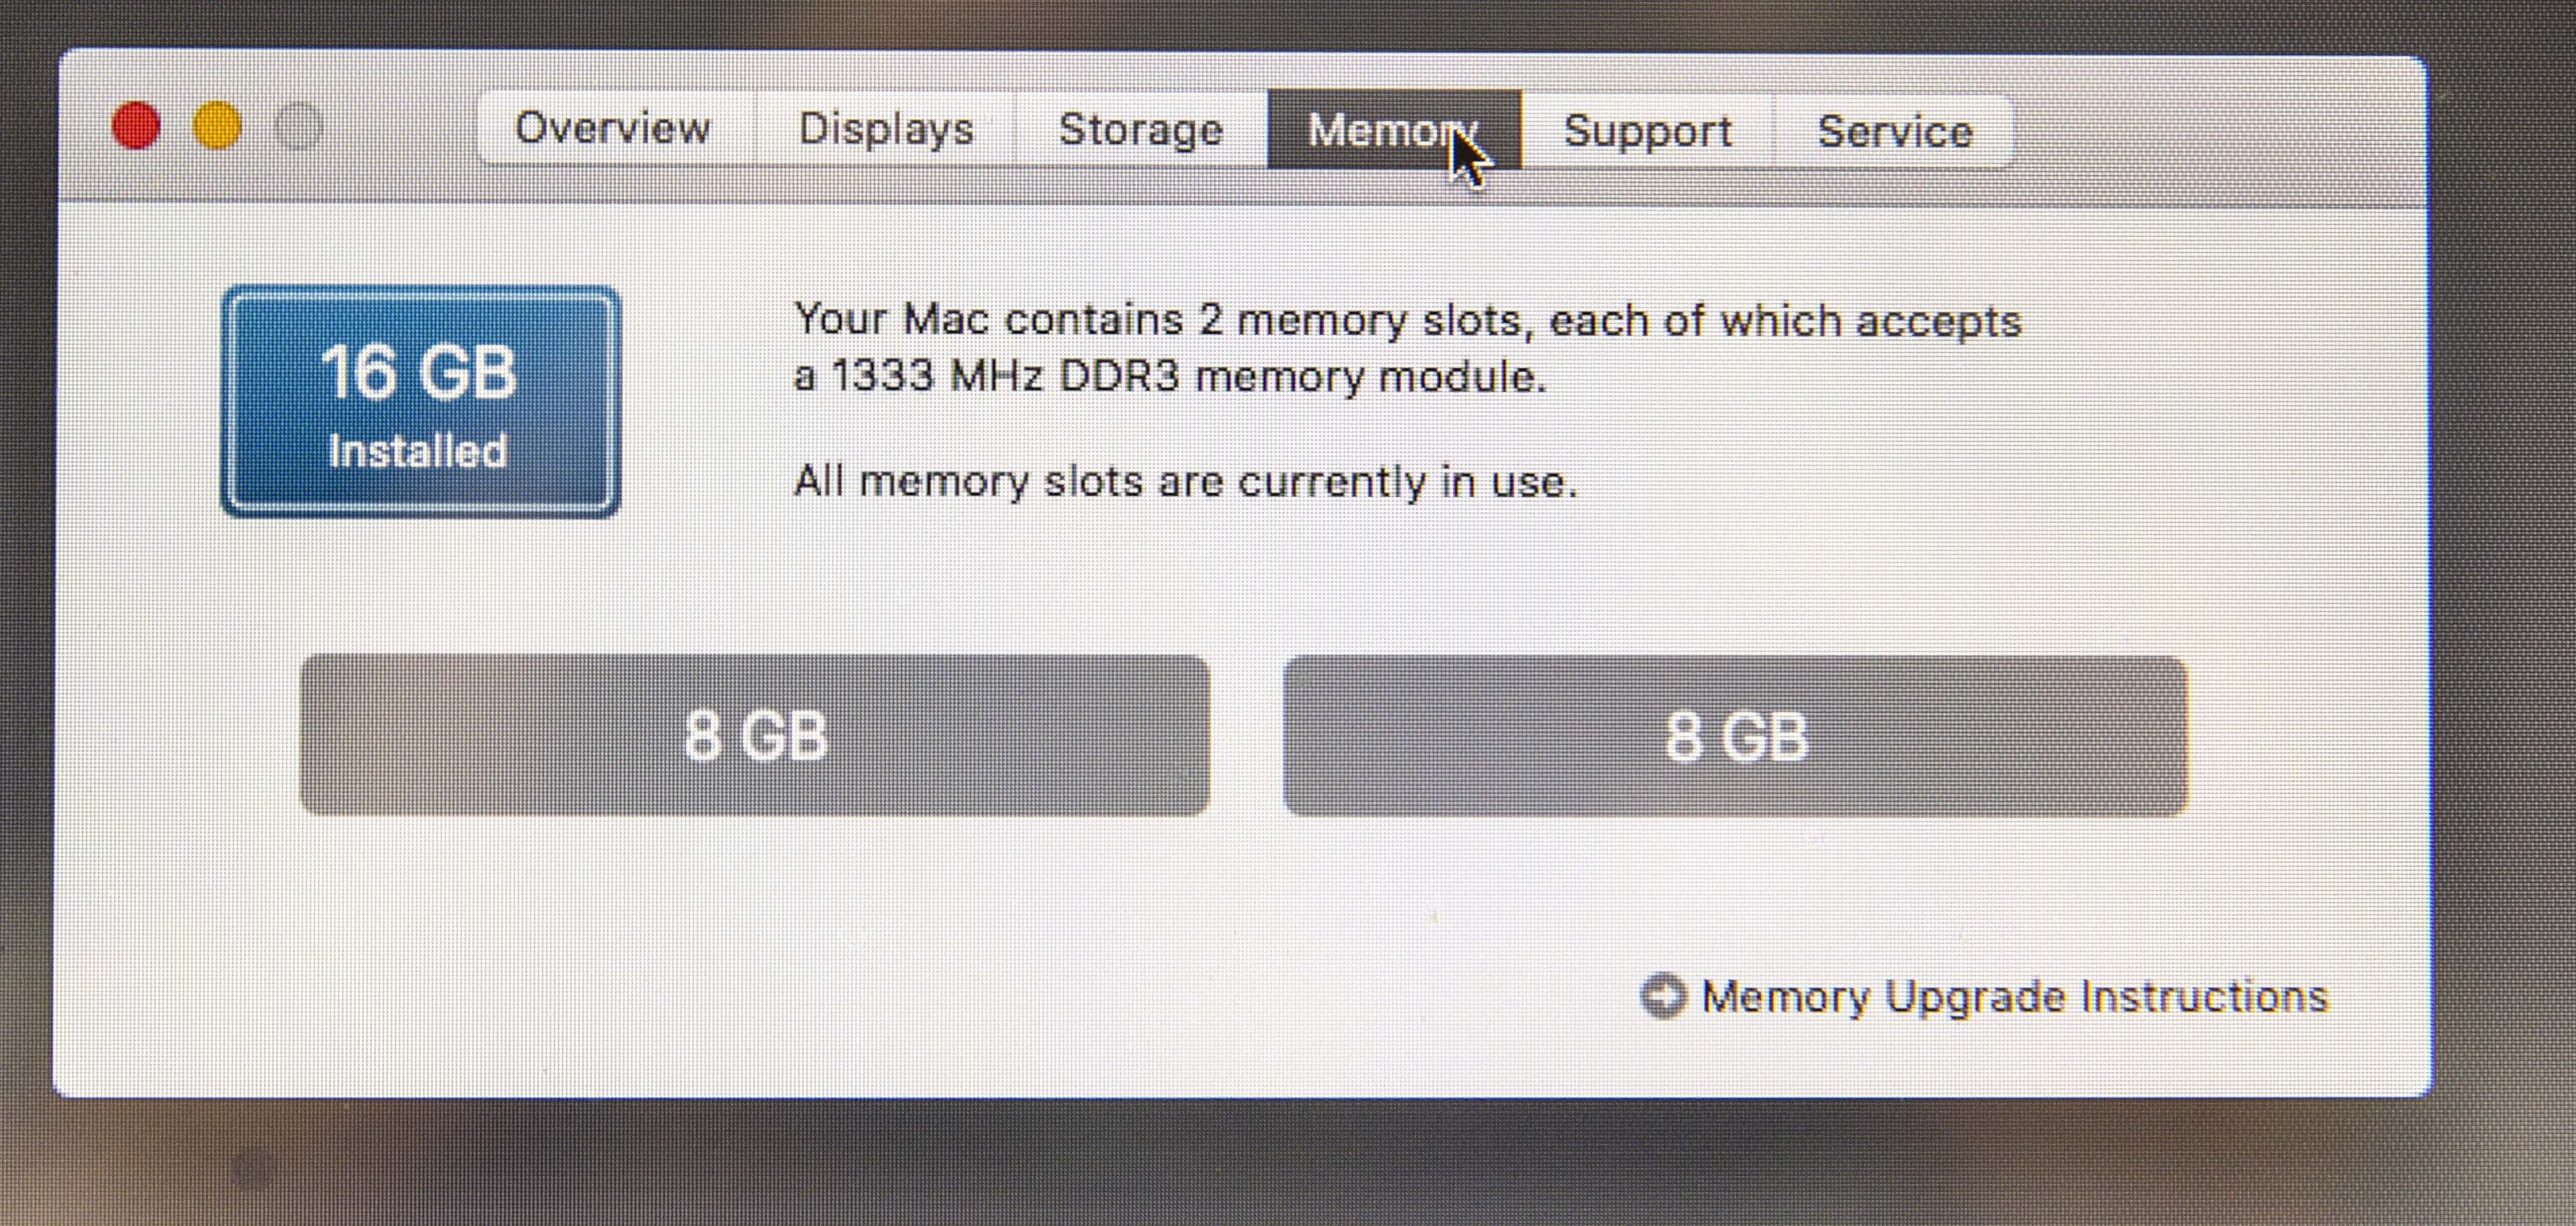Switch to the Overview tab
The height and width of the screenshot is (1226, 2576).
[612, 128]
